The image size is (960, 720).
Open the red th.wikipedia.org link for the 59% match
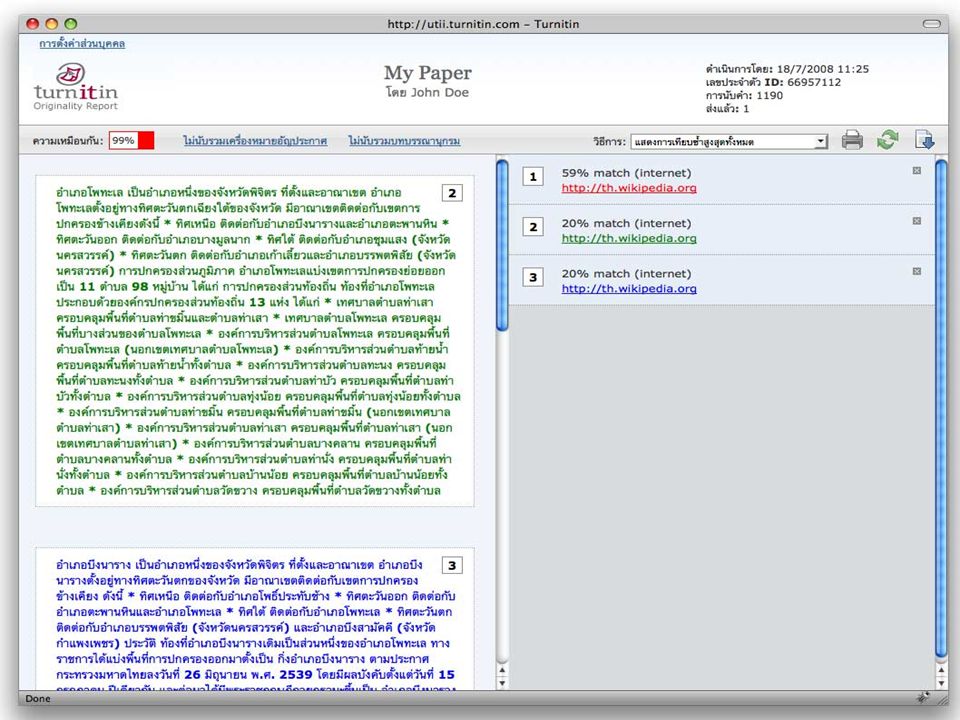629,188
